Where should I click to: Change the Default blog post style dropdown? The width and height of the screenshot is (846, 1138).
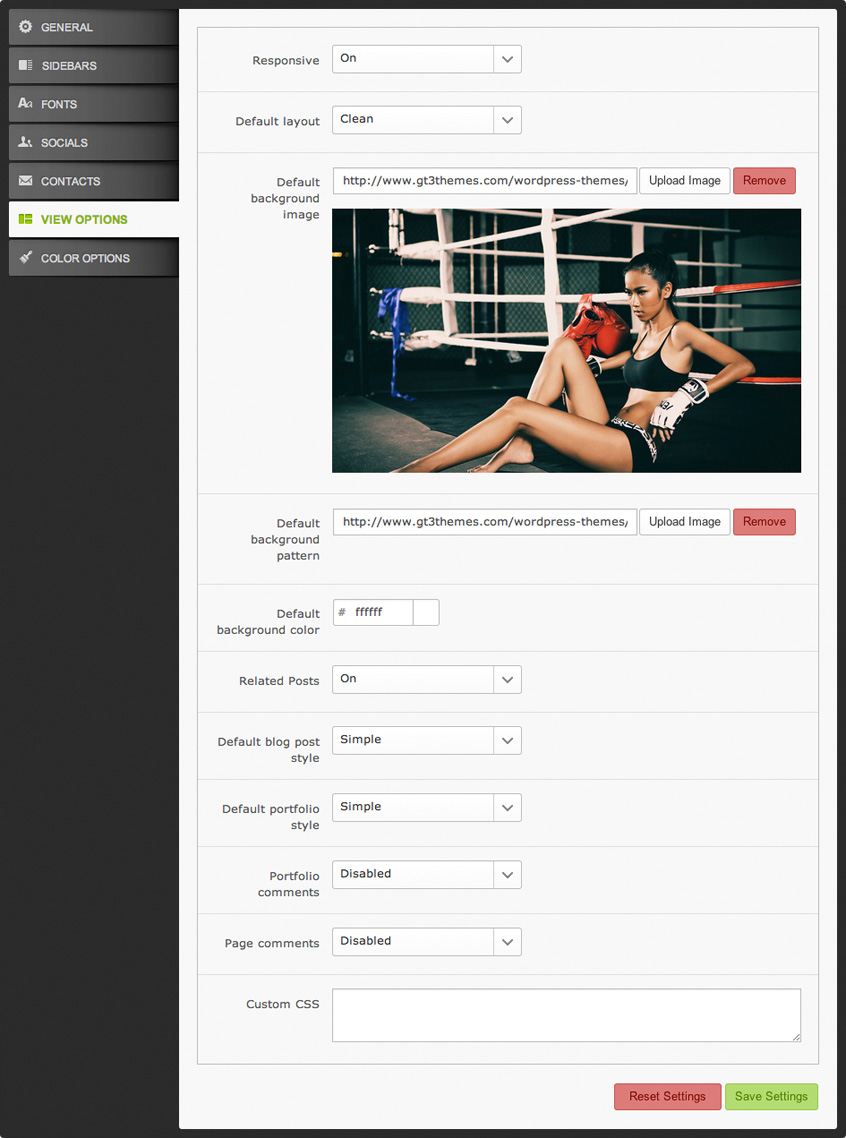426,741
